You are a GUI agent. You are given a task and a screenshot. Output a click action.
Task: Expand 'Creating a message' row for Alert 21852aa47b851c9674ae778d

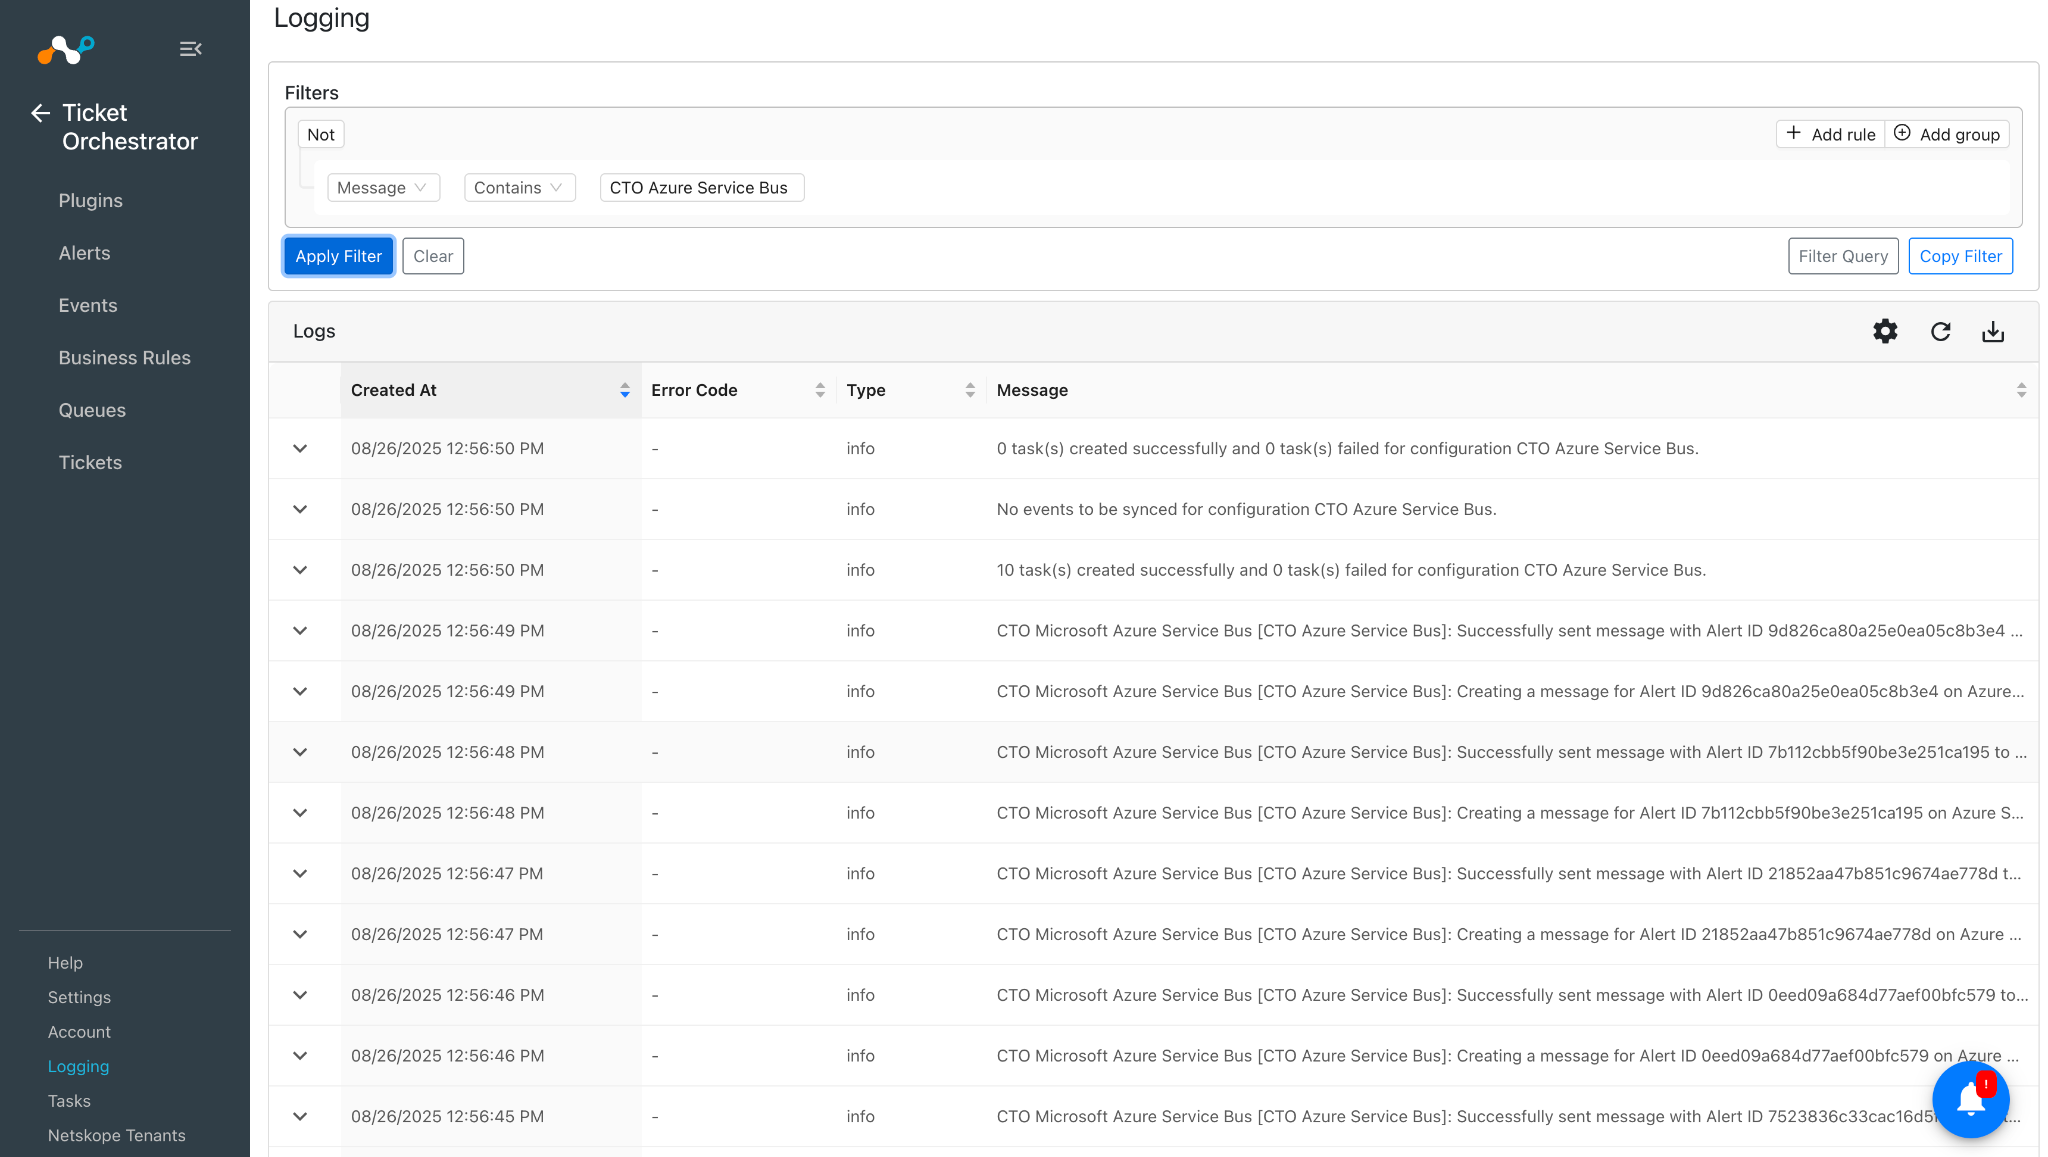point(300,935)
